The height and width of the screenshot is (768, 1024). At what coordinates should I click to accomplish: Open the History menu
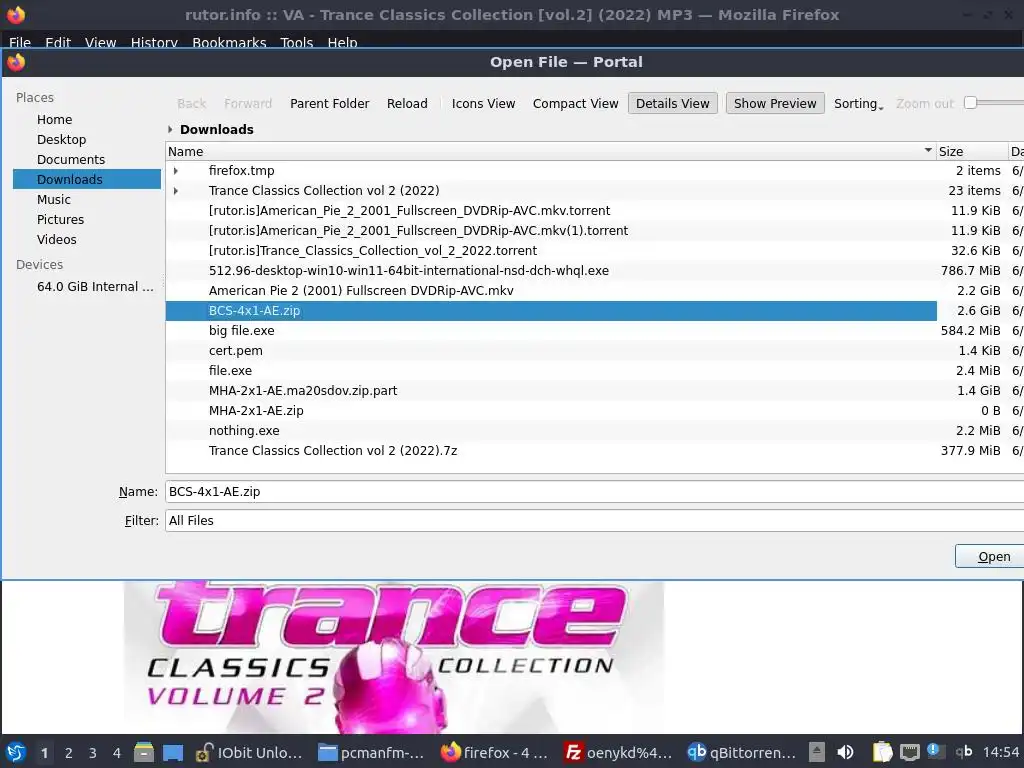point(154,42)
